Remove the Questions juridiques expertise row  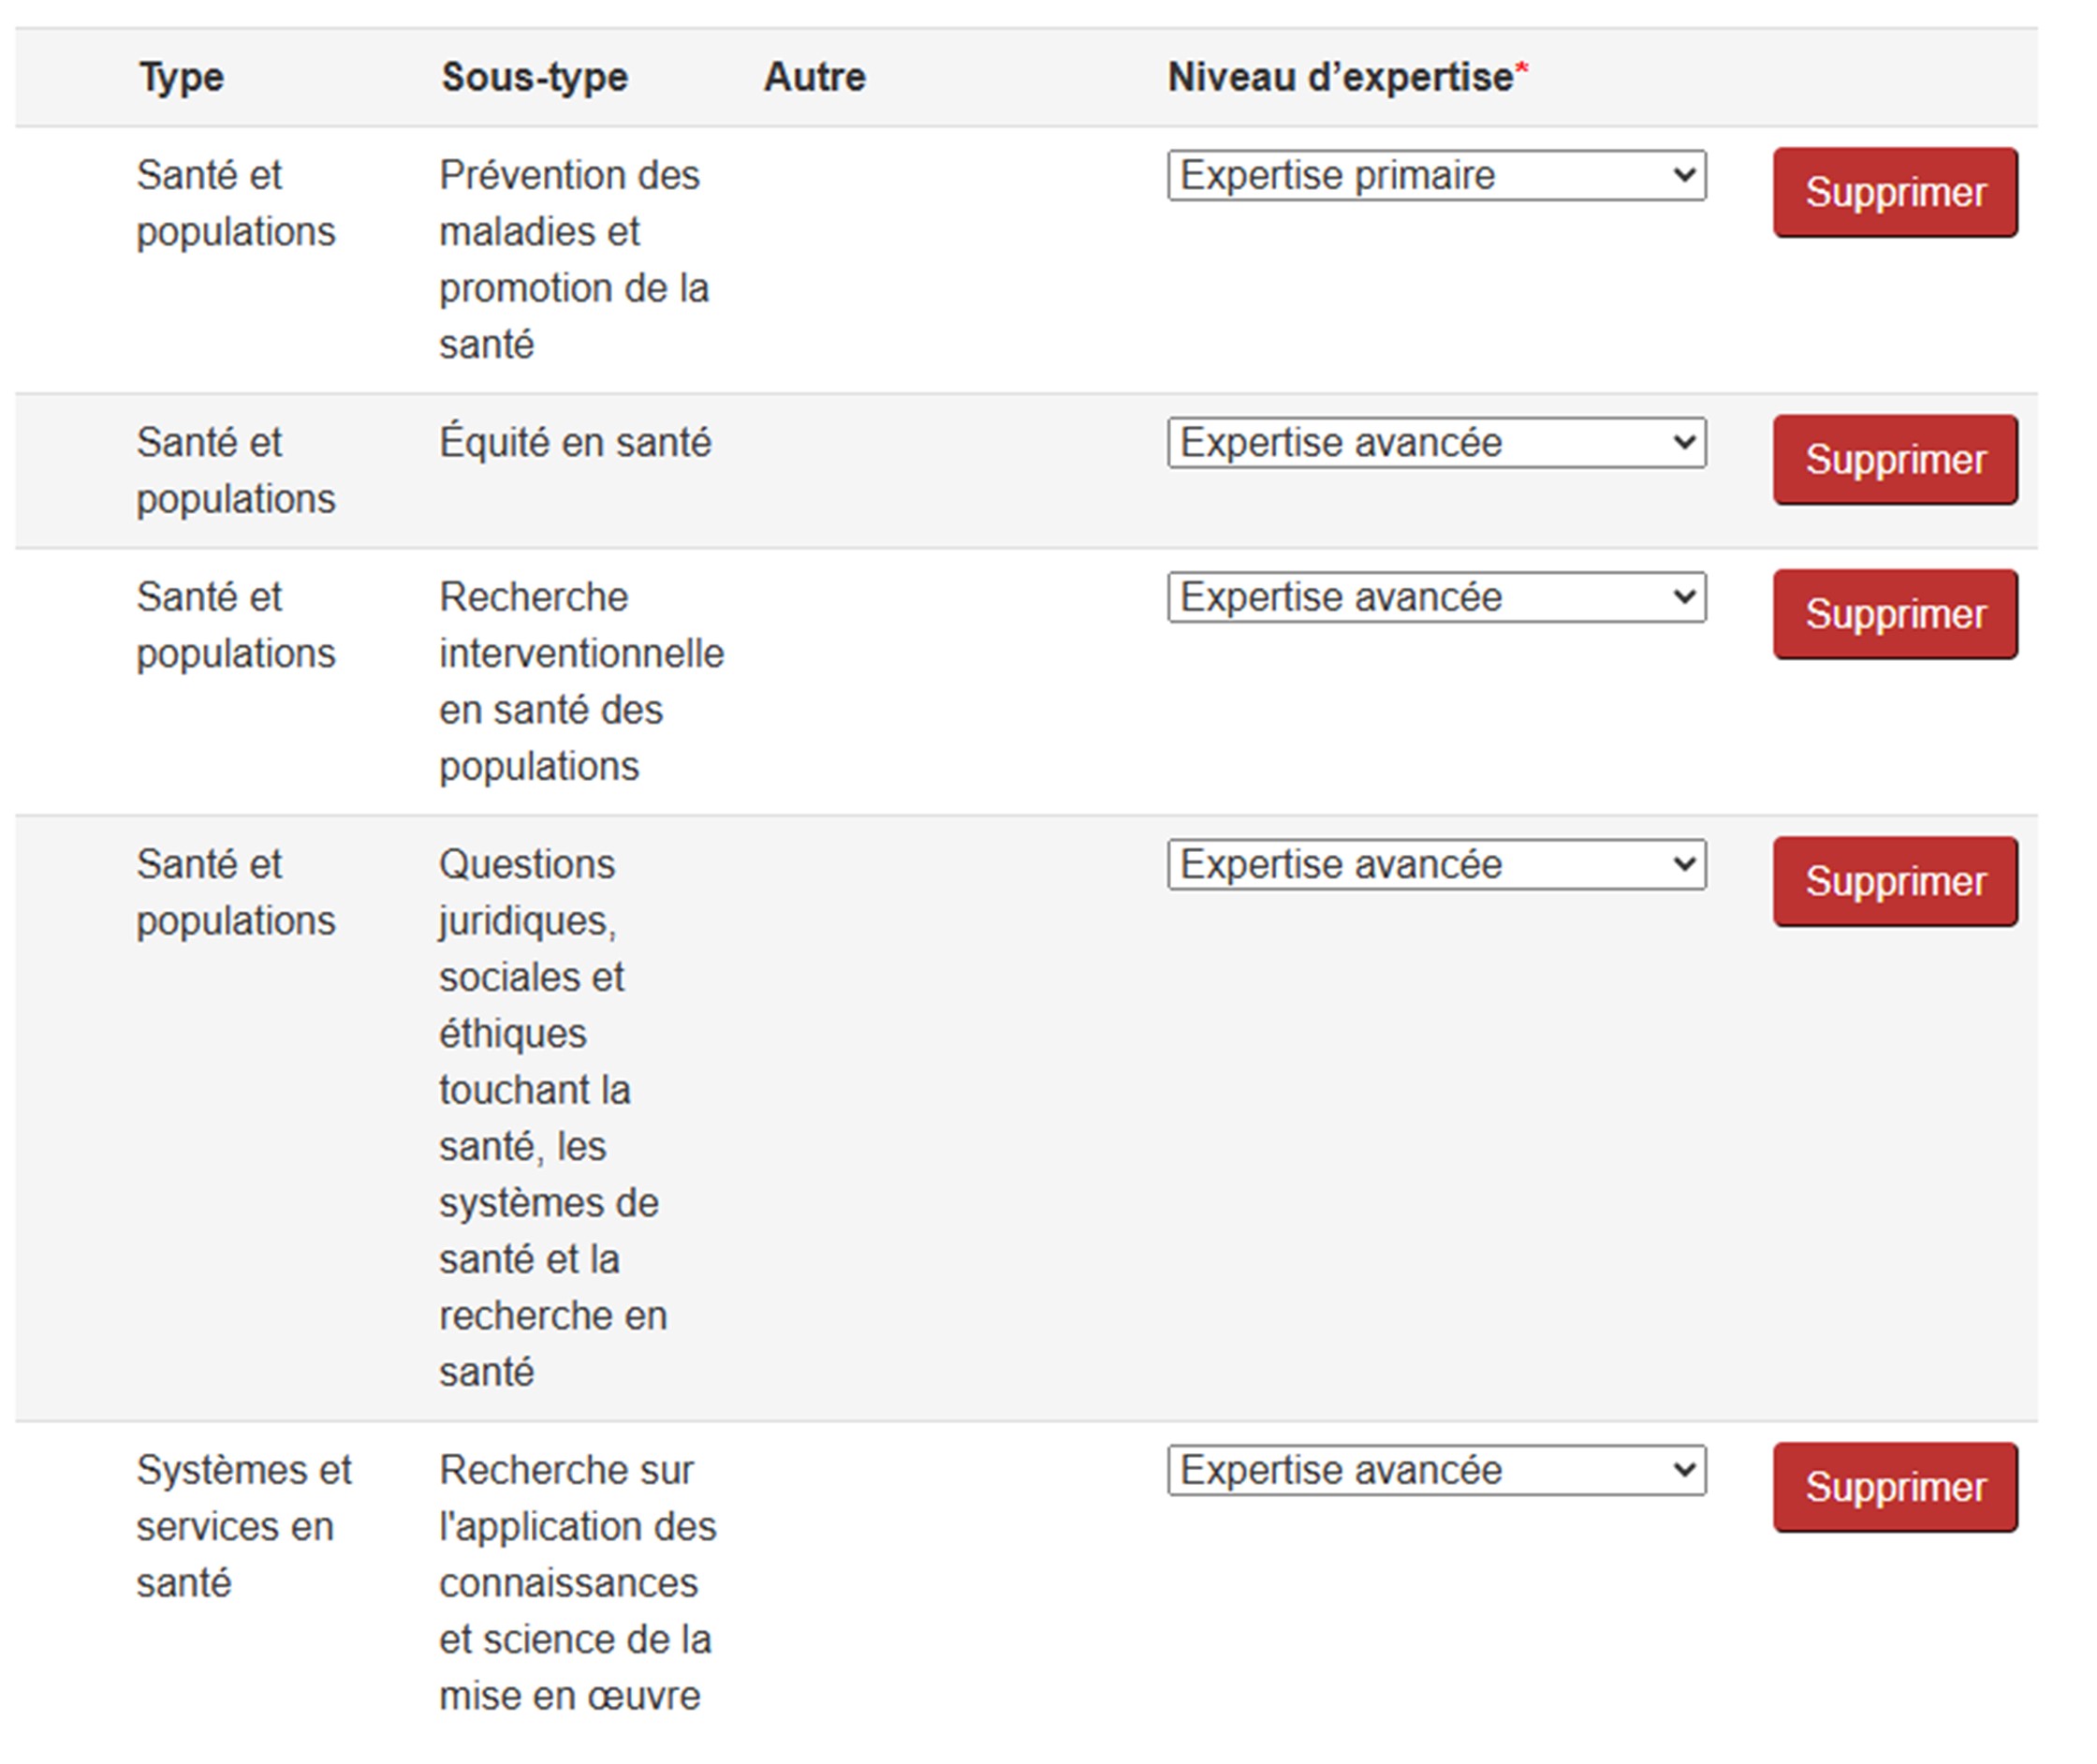[1894, 882]
